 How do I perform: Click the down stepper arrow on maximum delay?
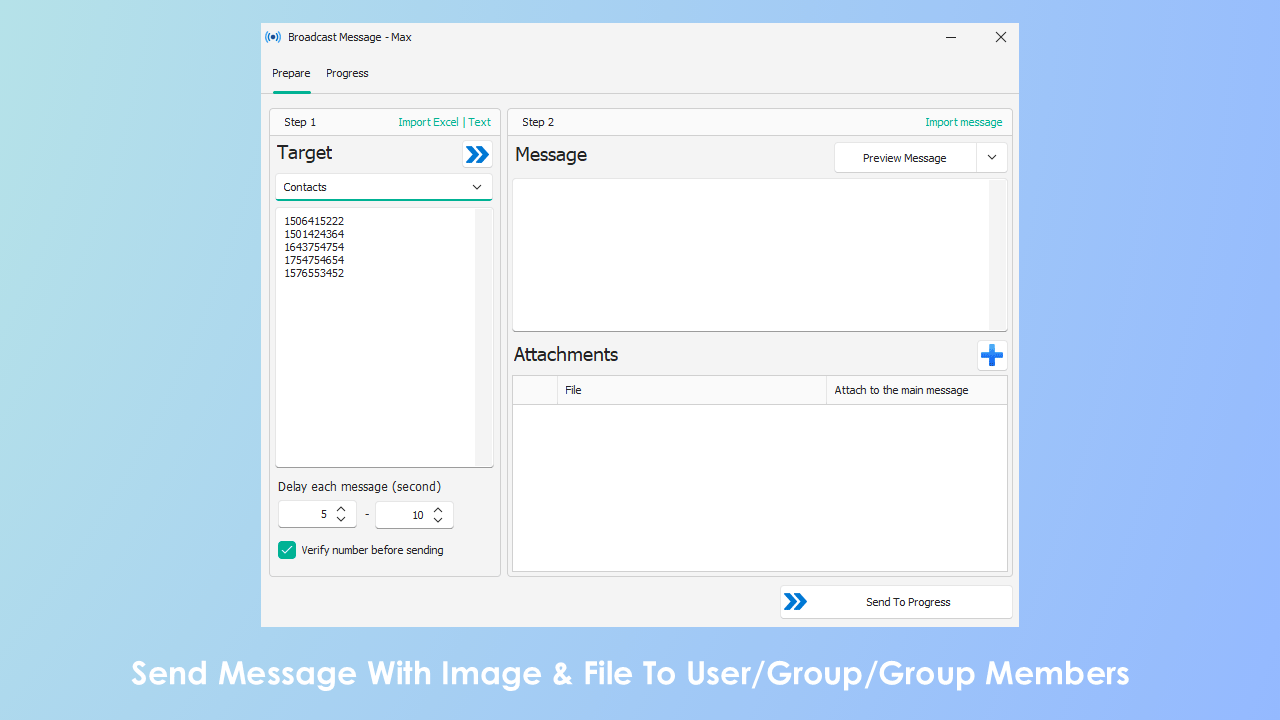(438, 520)
